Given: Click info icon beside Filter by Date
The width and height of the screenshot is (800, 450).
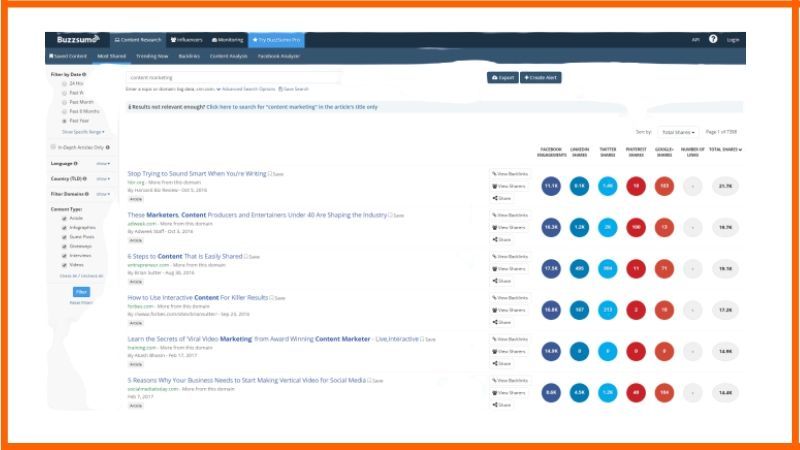Looking at the screenshot, I should tap(84, 74).
